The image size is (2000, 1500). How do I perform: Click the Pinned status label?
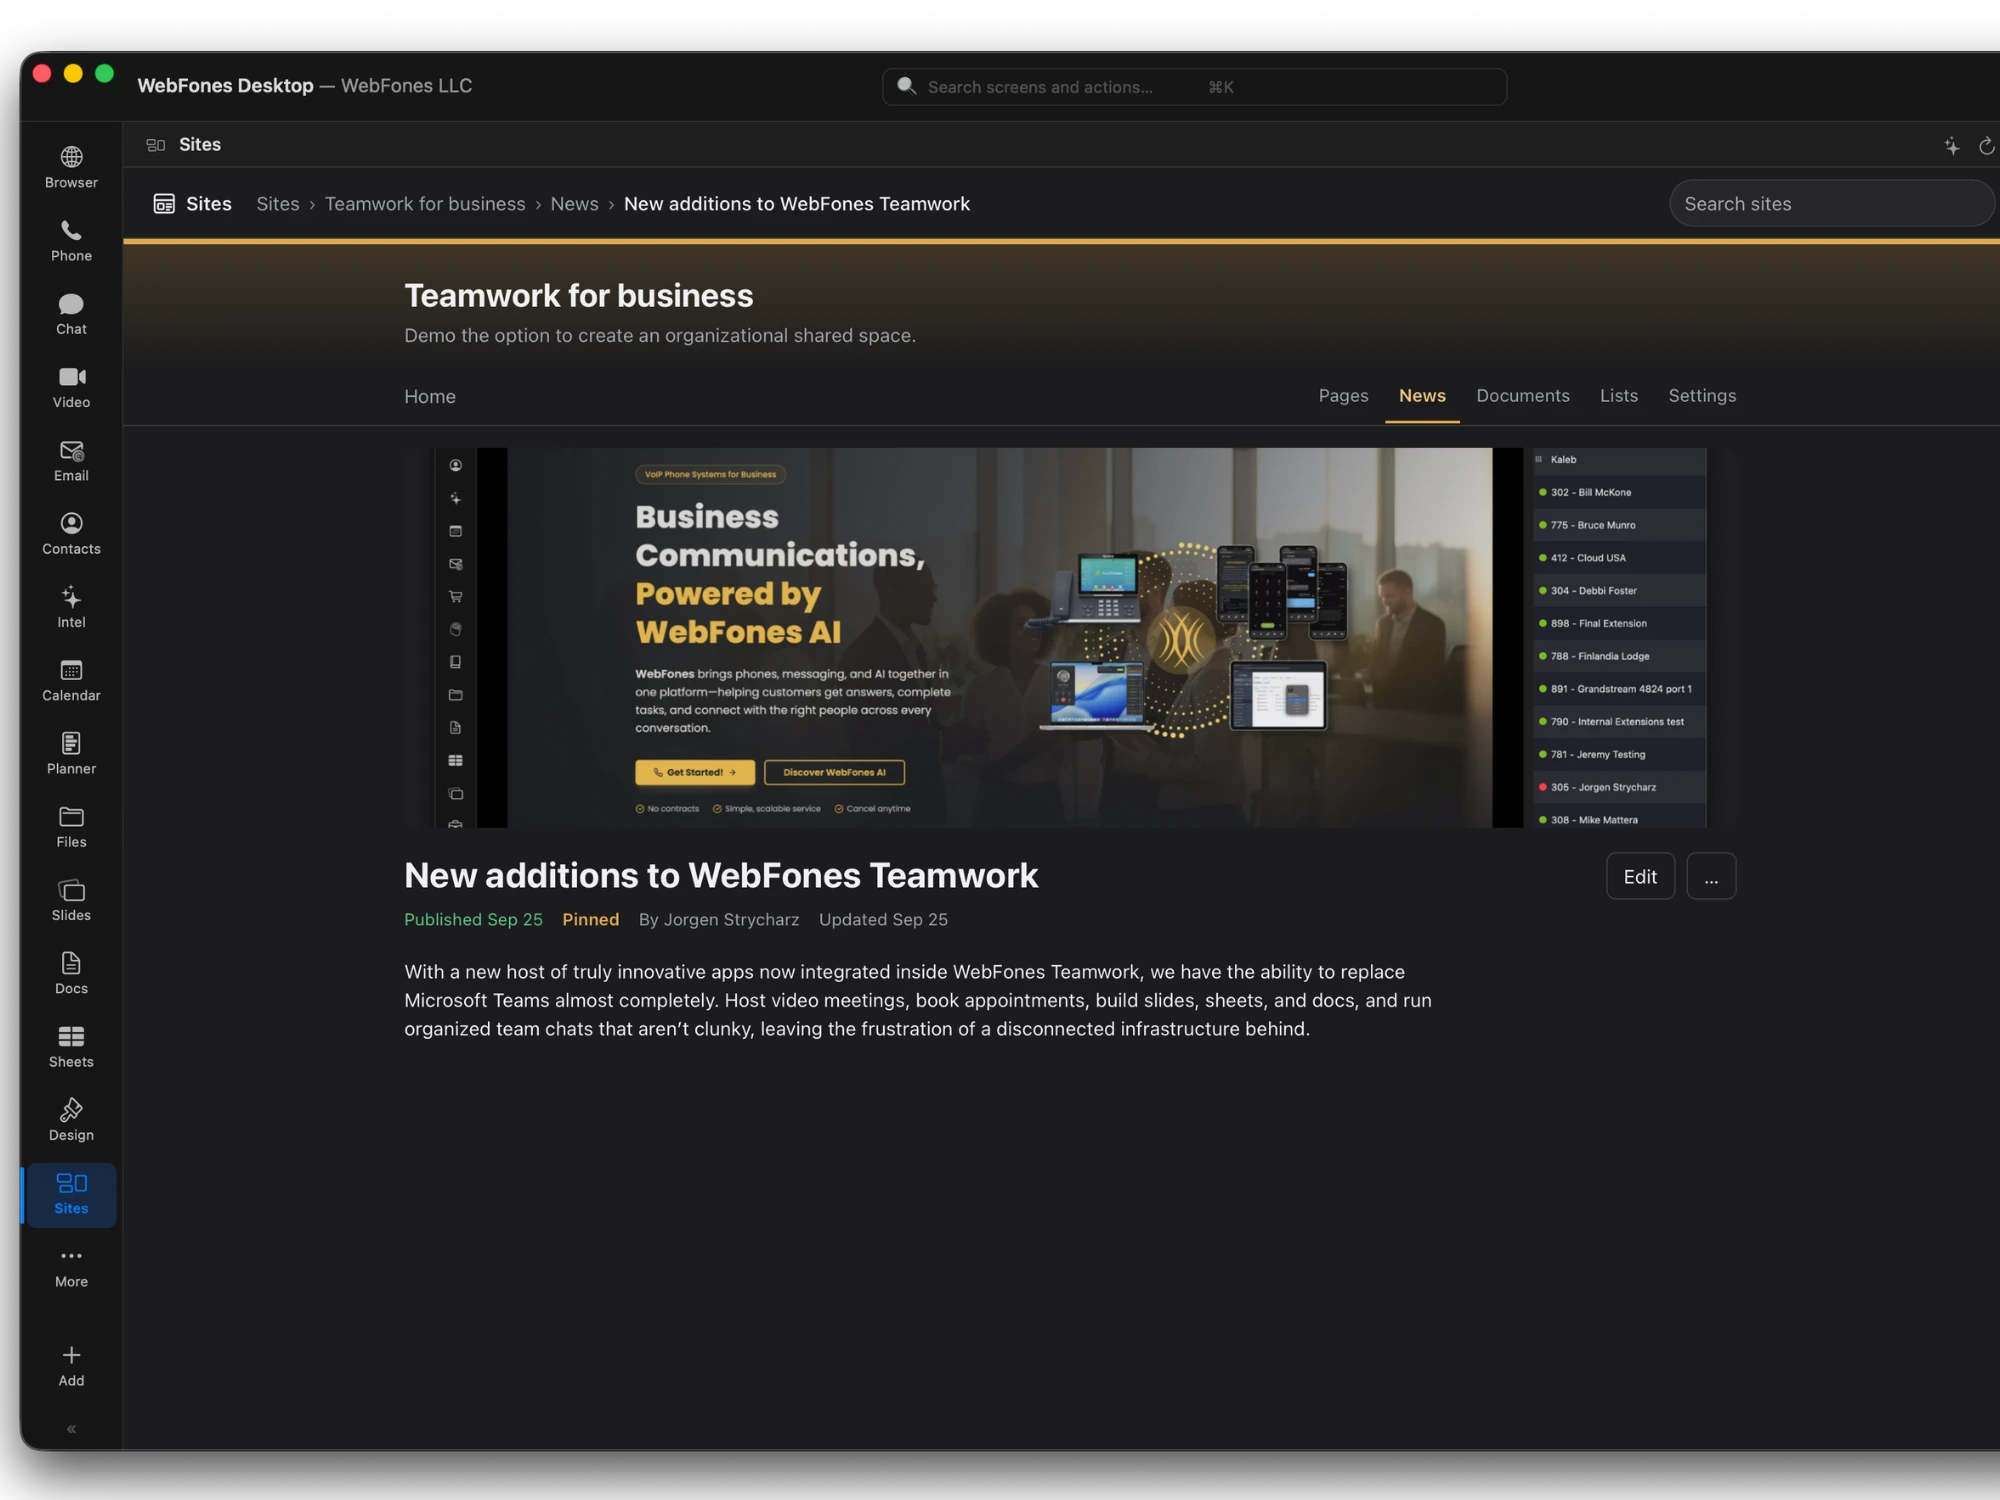coord(590,920)
